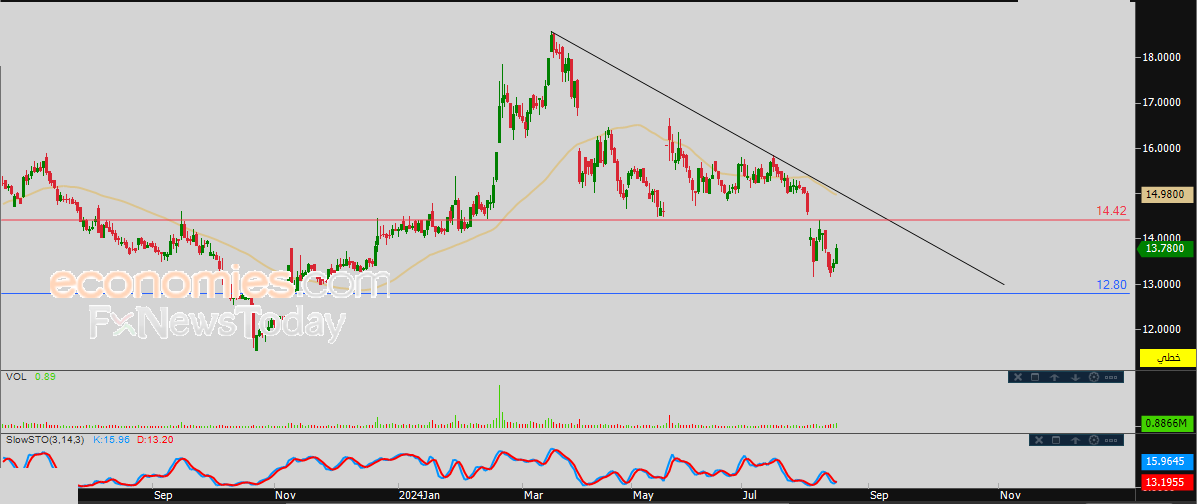Click the 18.0000 price axis label
1197x504 pixels.
coord(1164,57)
